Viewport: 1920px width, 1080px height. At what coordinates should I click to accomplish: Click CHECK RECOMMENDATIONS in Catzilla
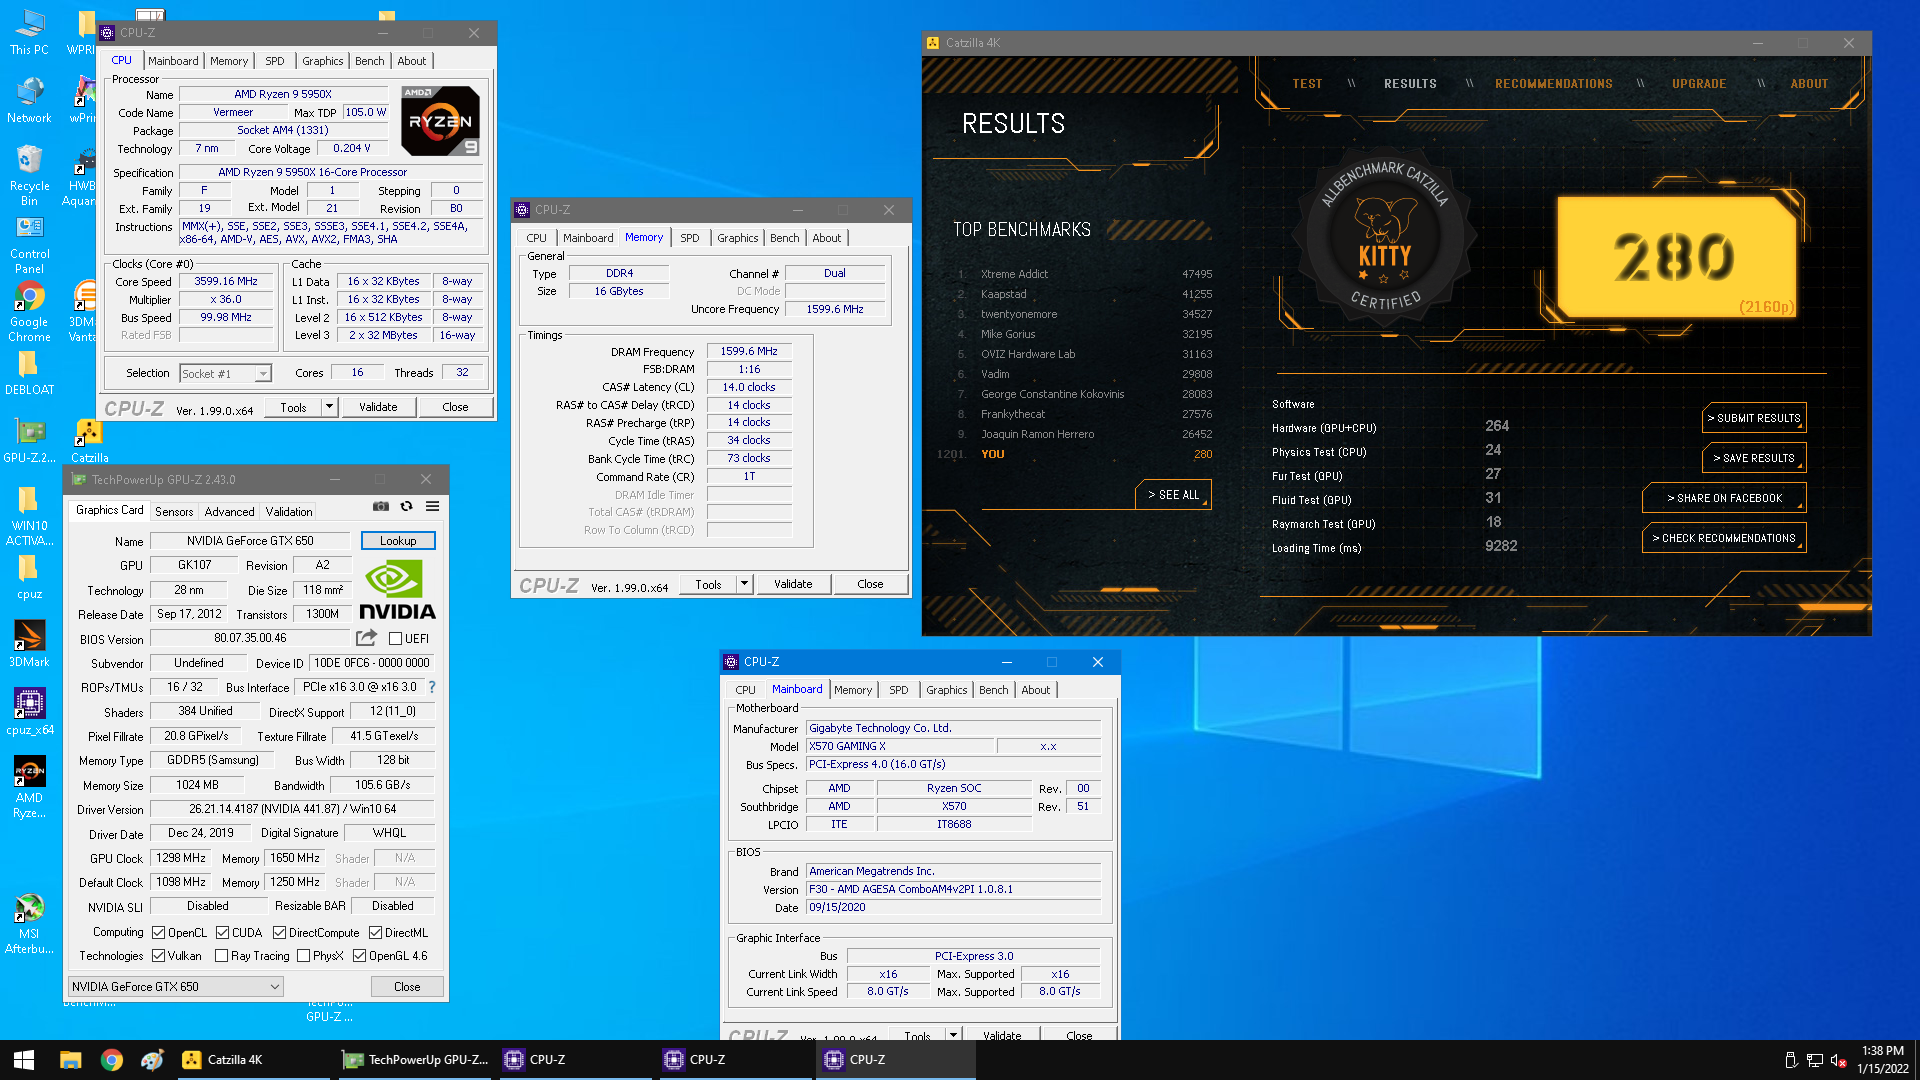(x=1724, y=538)
